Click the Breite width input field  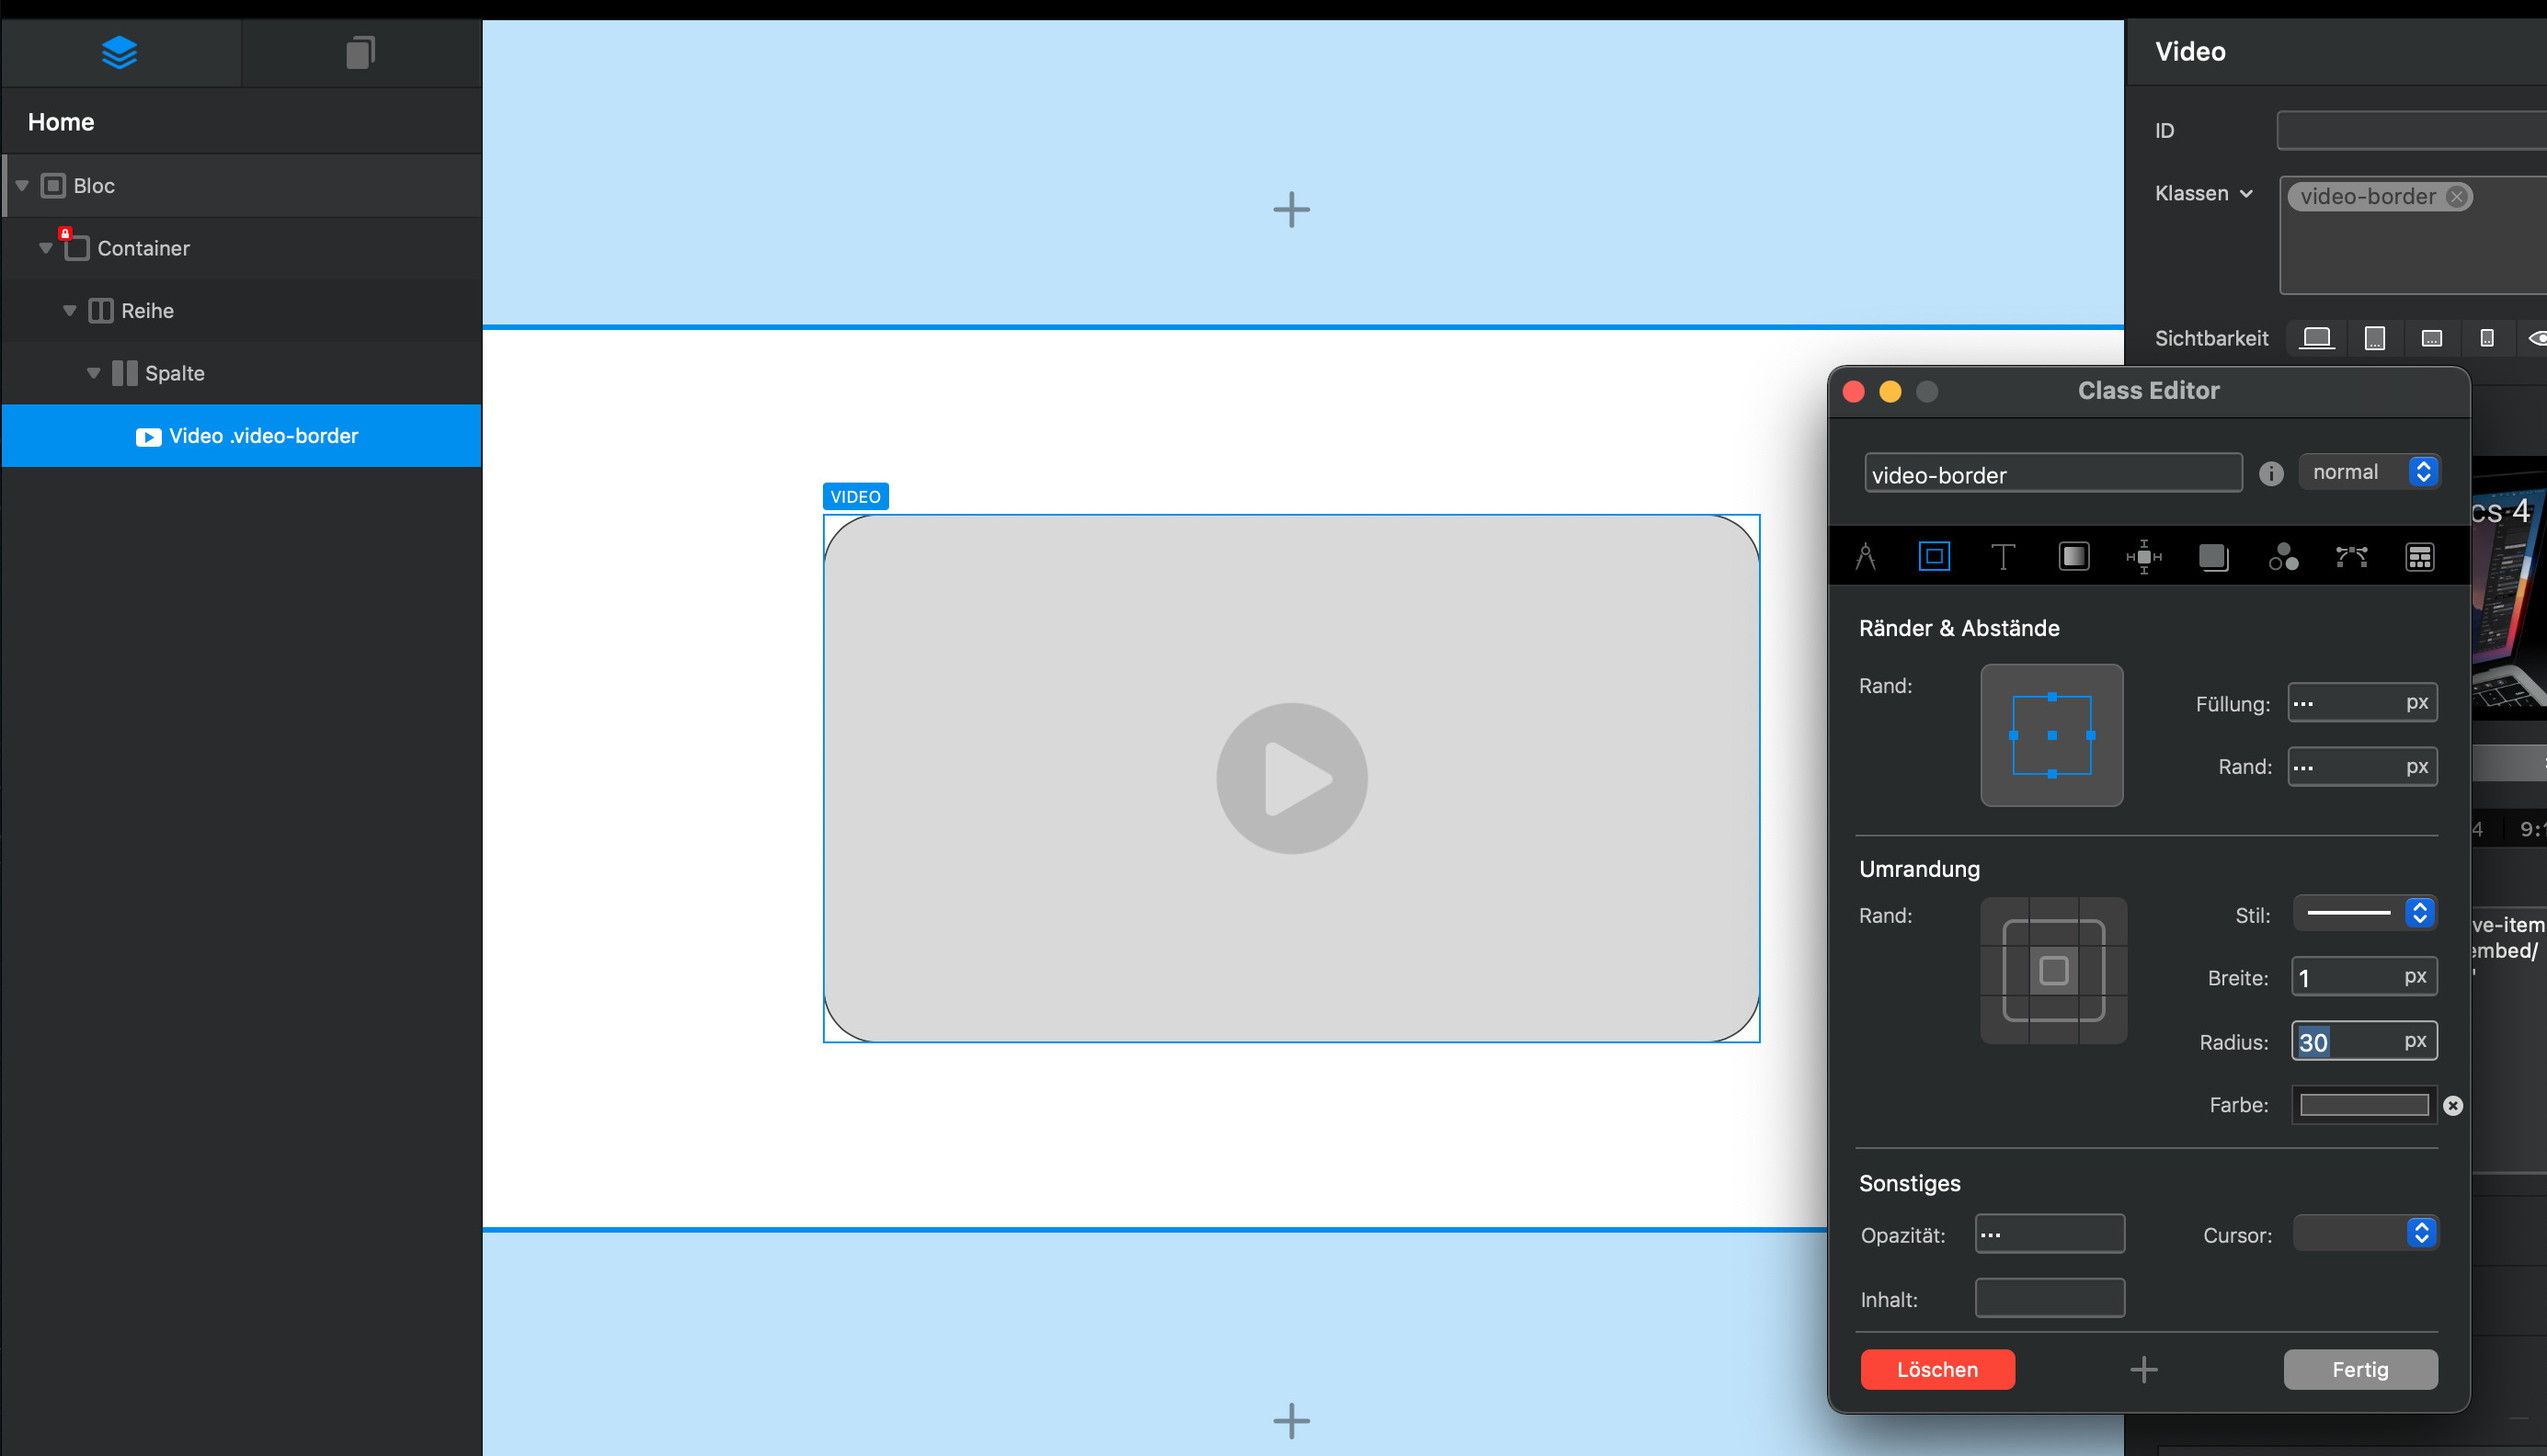pos(2345,977)
